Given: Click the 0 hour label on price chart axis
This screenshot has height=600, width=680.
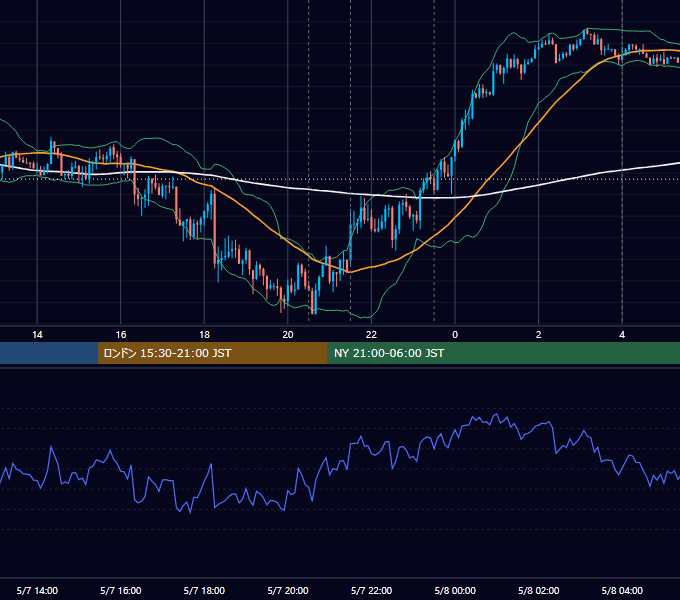Looking at the screenshot, I should (455, 335).
